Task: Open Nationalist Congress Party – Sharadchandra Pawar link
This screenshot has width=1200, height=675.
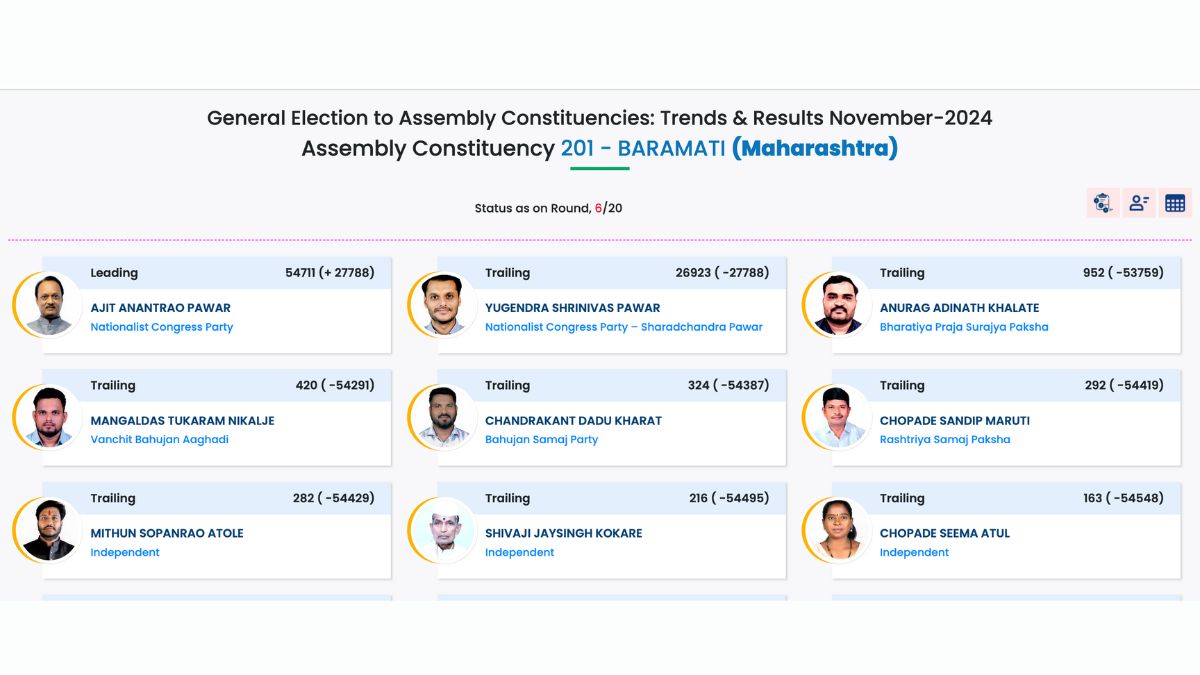Action: click(x=623, y=327)
